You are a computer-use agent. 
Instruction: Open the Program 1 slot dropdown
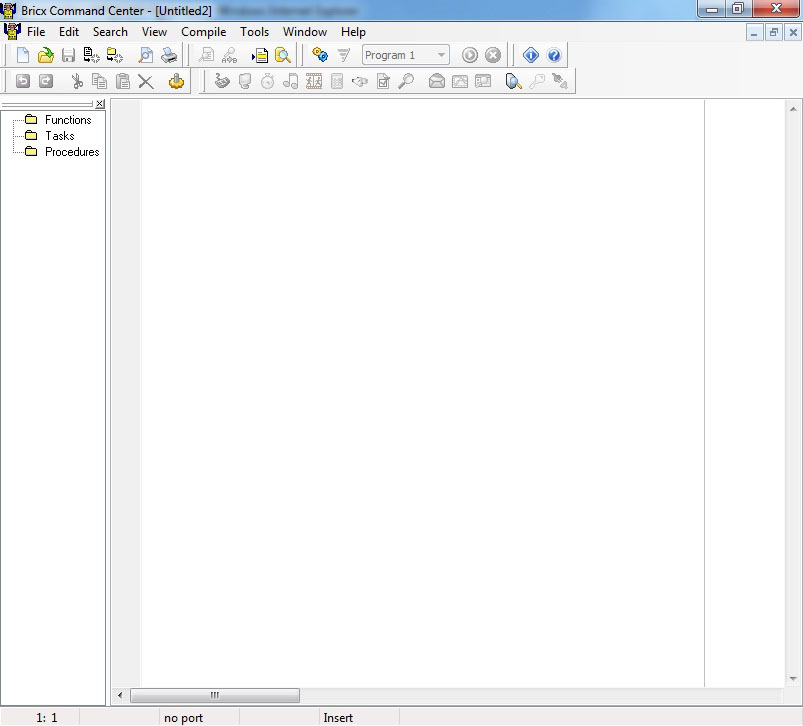coord(406,55)
